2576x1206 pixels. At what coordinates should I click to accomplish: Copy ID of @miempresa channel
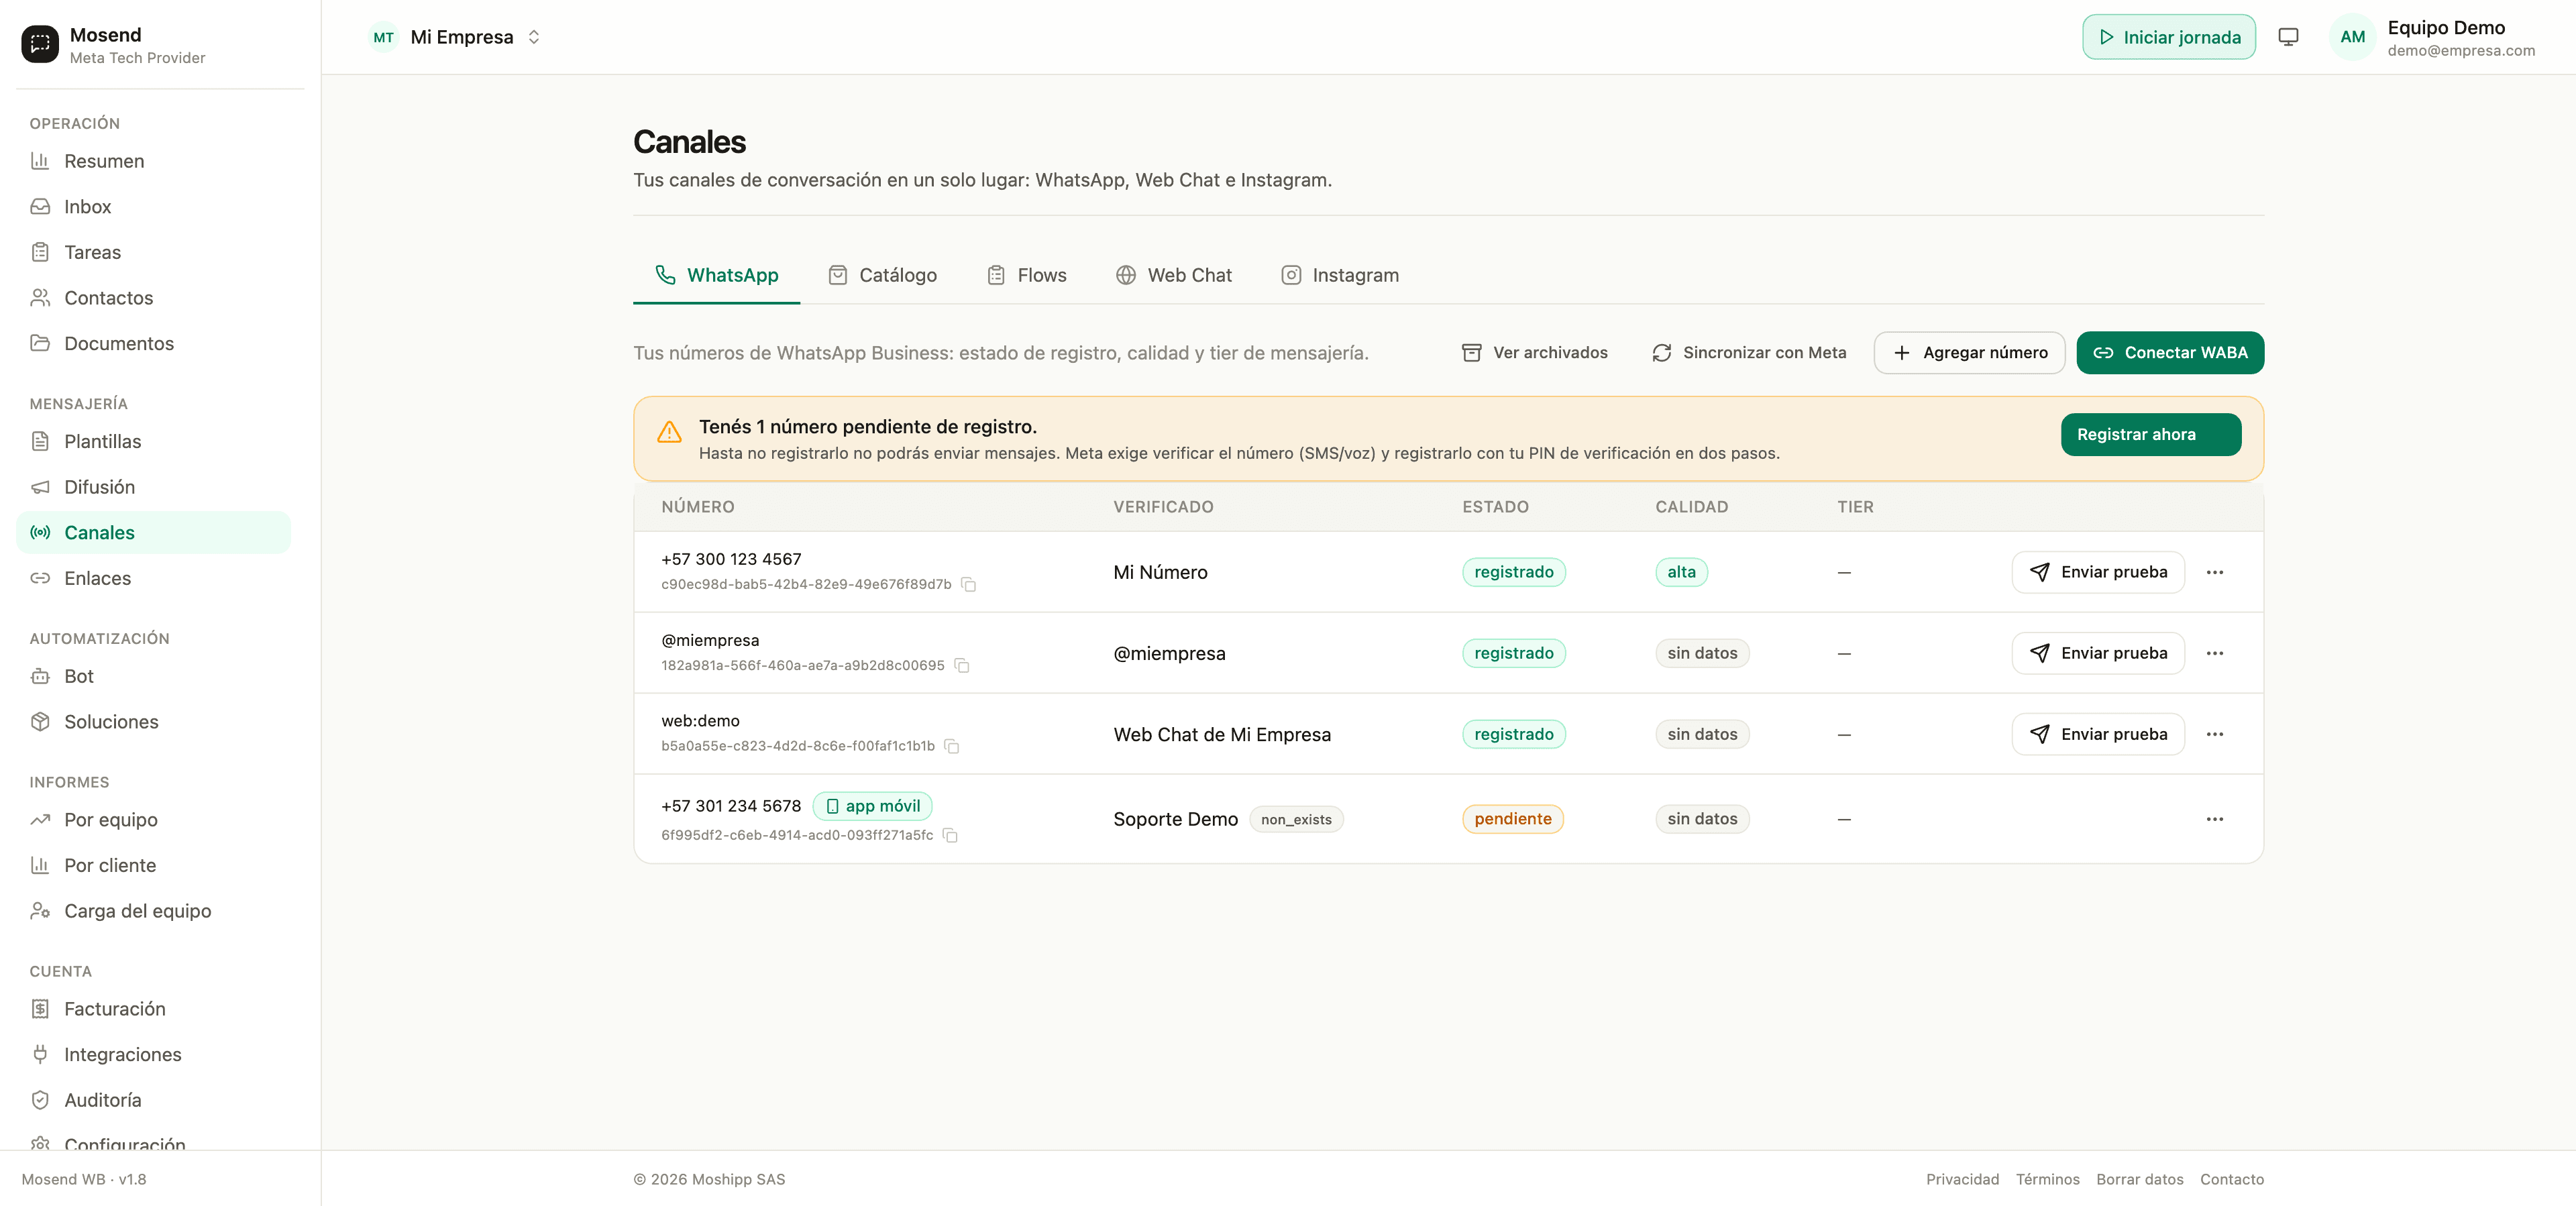coord(961,665)
